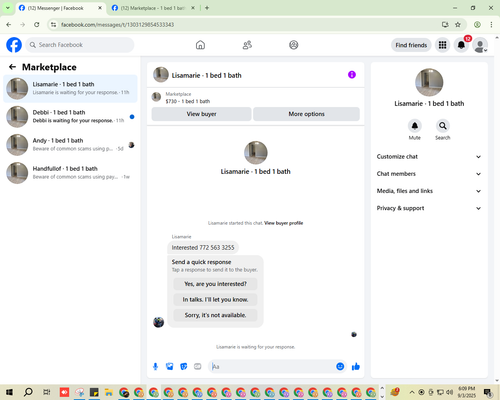The image size is (500, 400).
Task: Send a voice clip with microphone icon
Action: tap(155, 367)
